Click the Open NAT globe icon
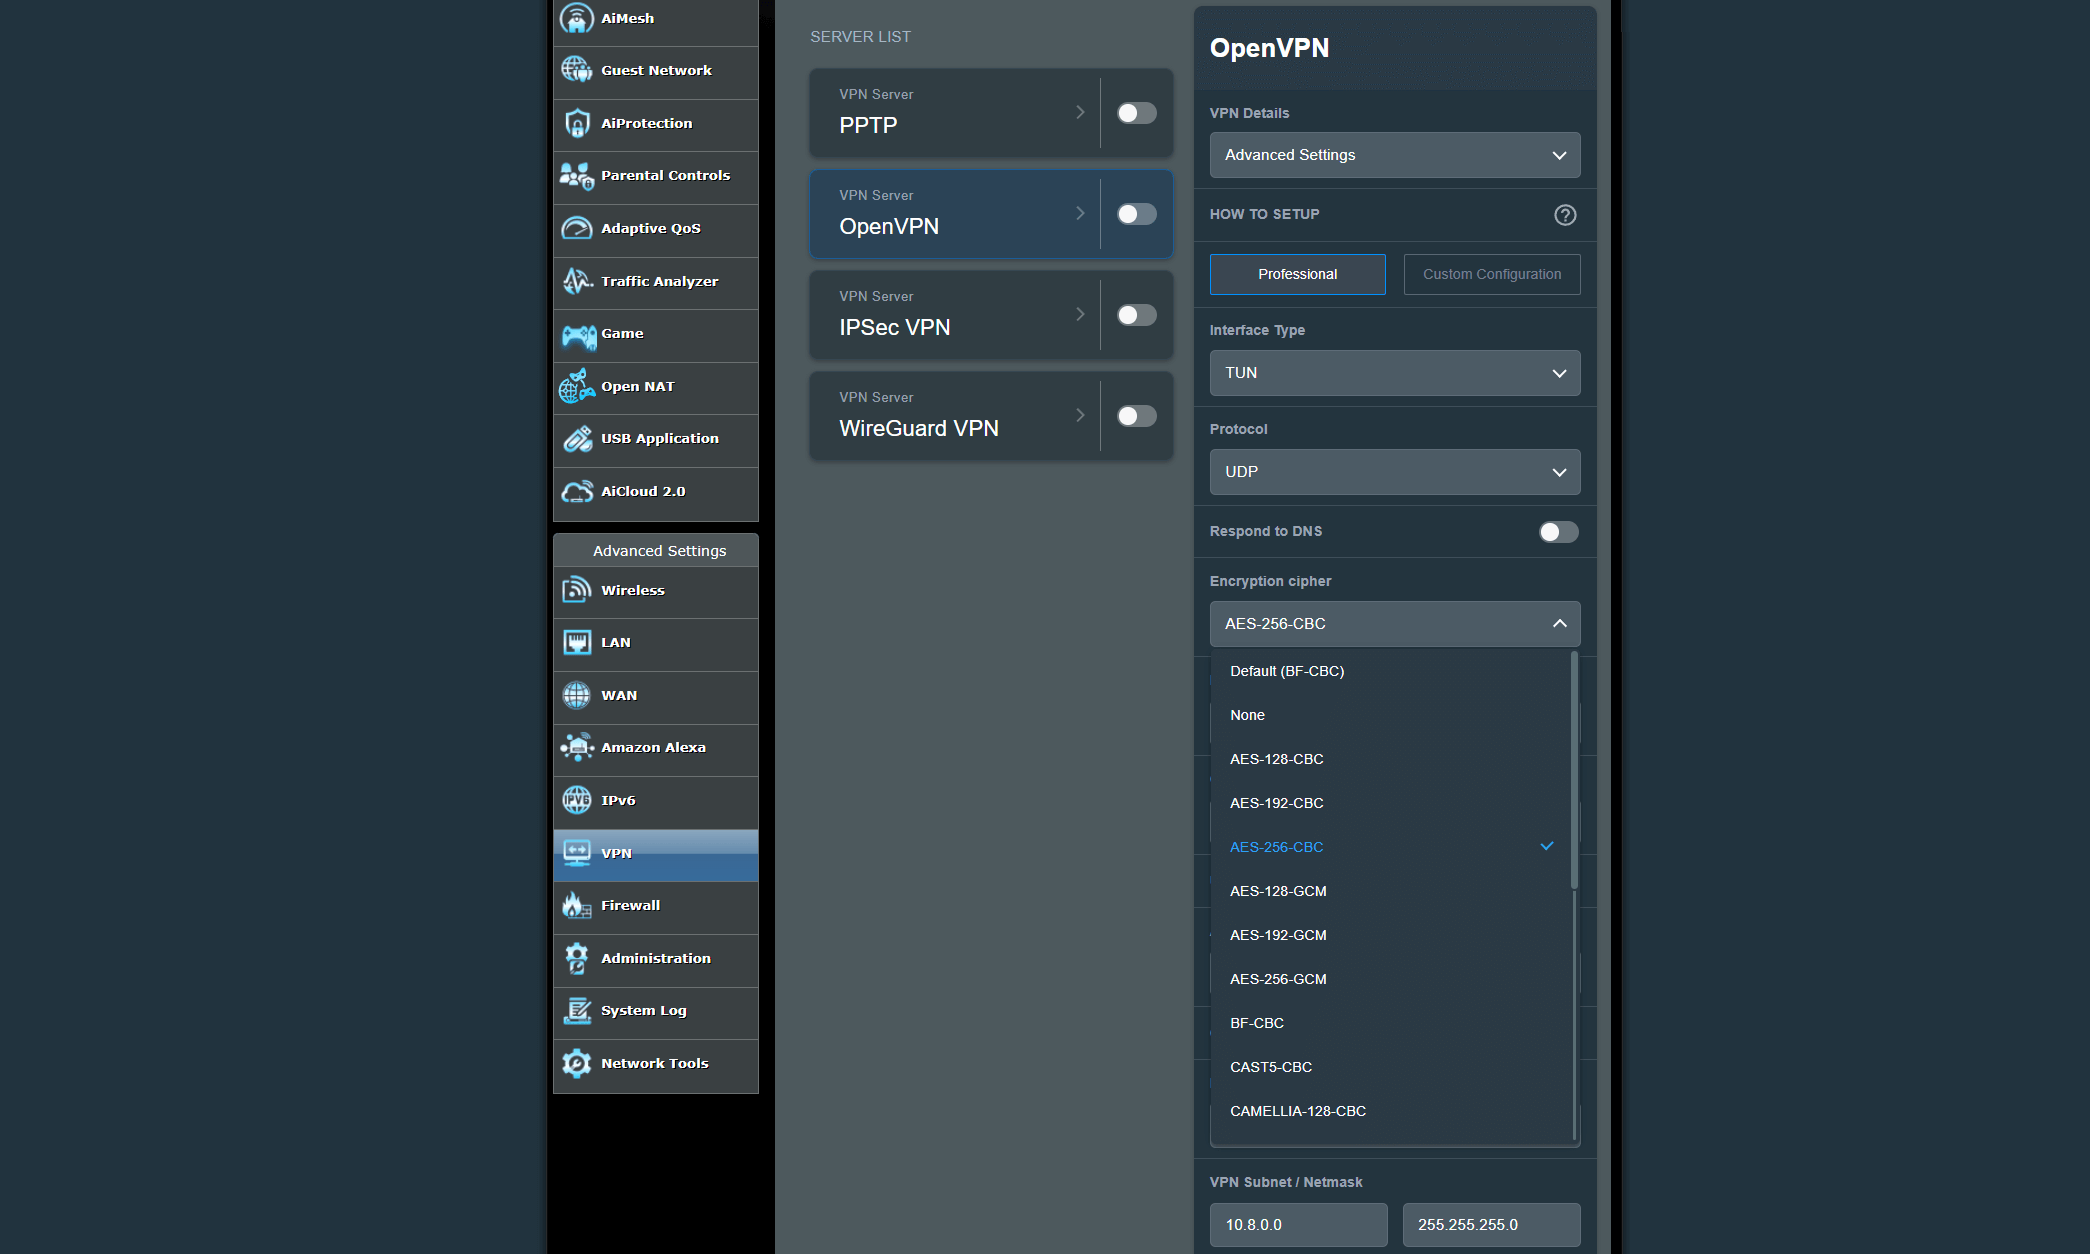The height and width of the screenshot is (1254, 2090). click(577, 386)
